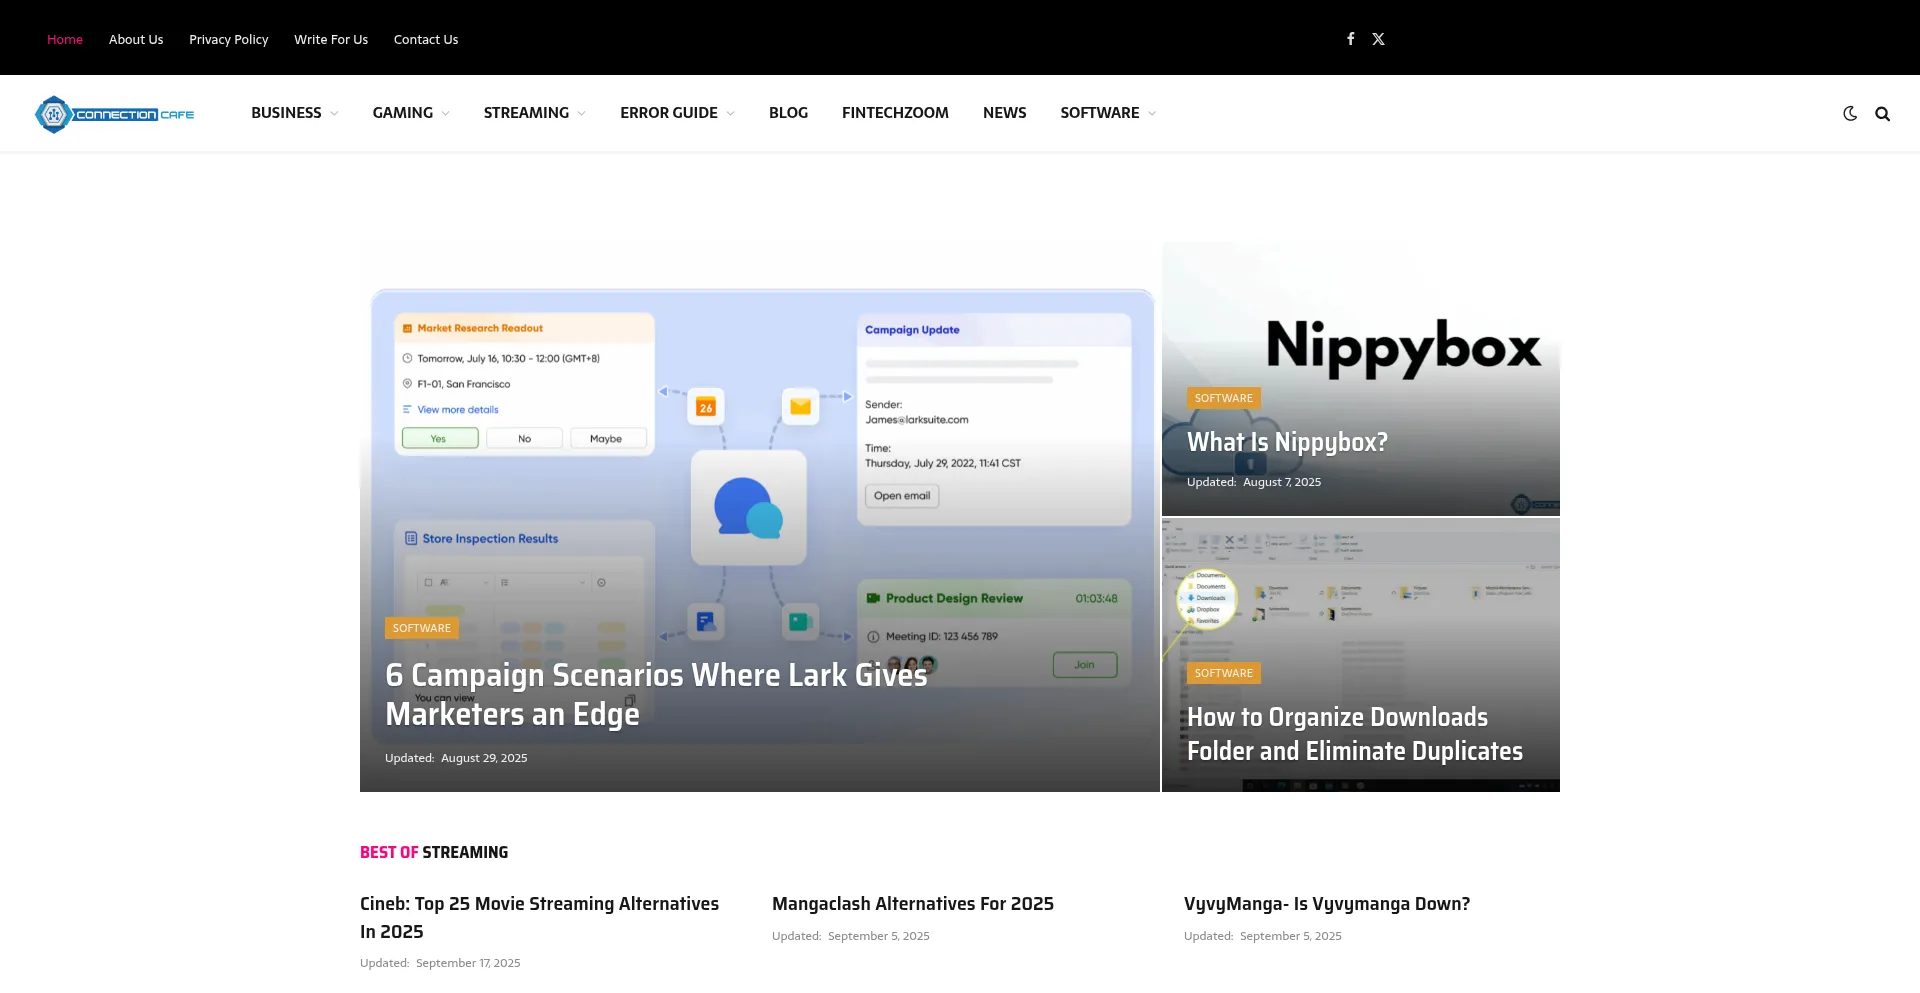1920x993 pixels.
Task: Click the Contact Us link
Action: coord(426,40)
